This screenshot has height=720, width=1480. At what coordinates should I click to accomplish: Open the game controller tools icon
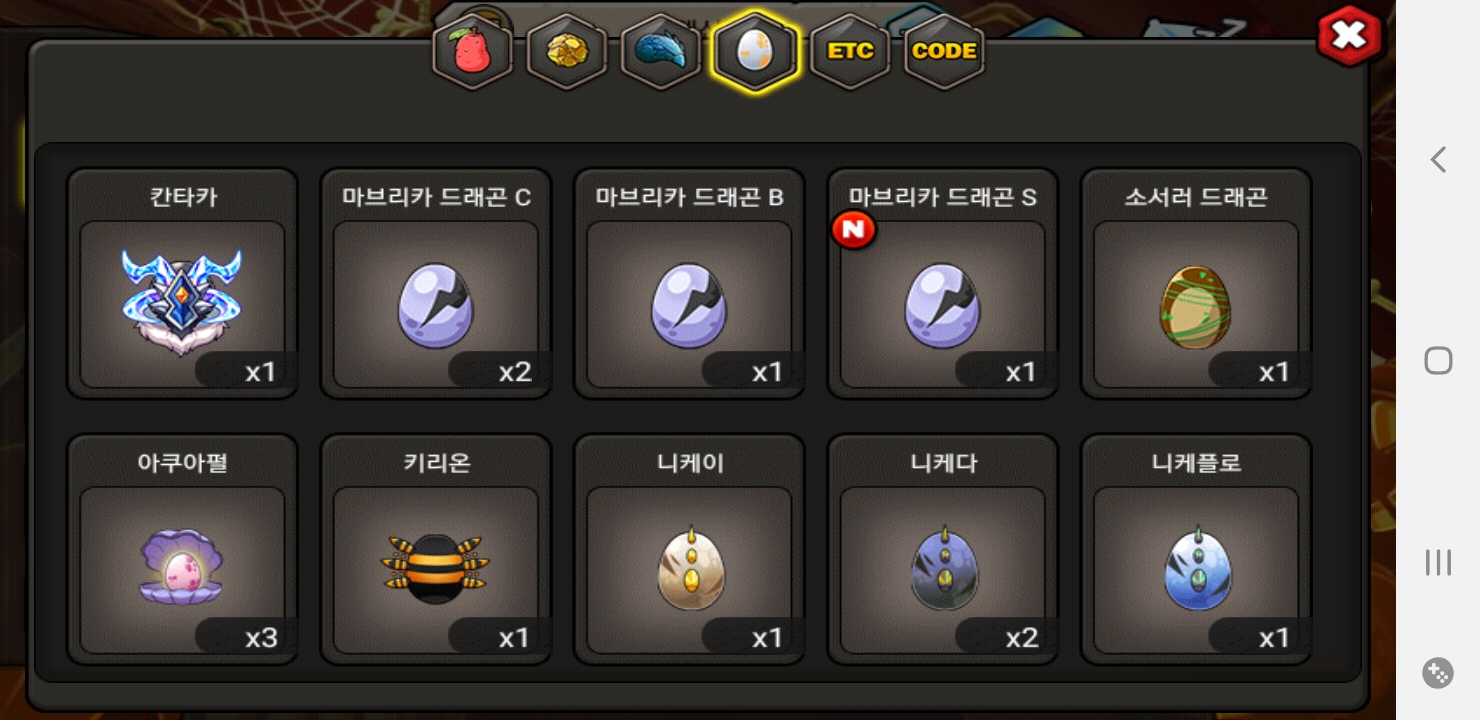pos(1438,673)
